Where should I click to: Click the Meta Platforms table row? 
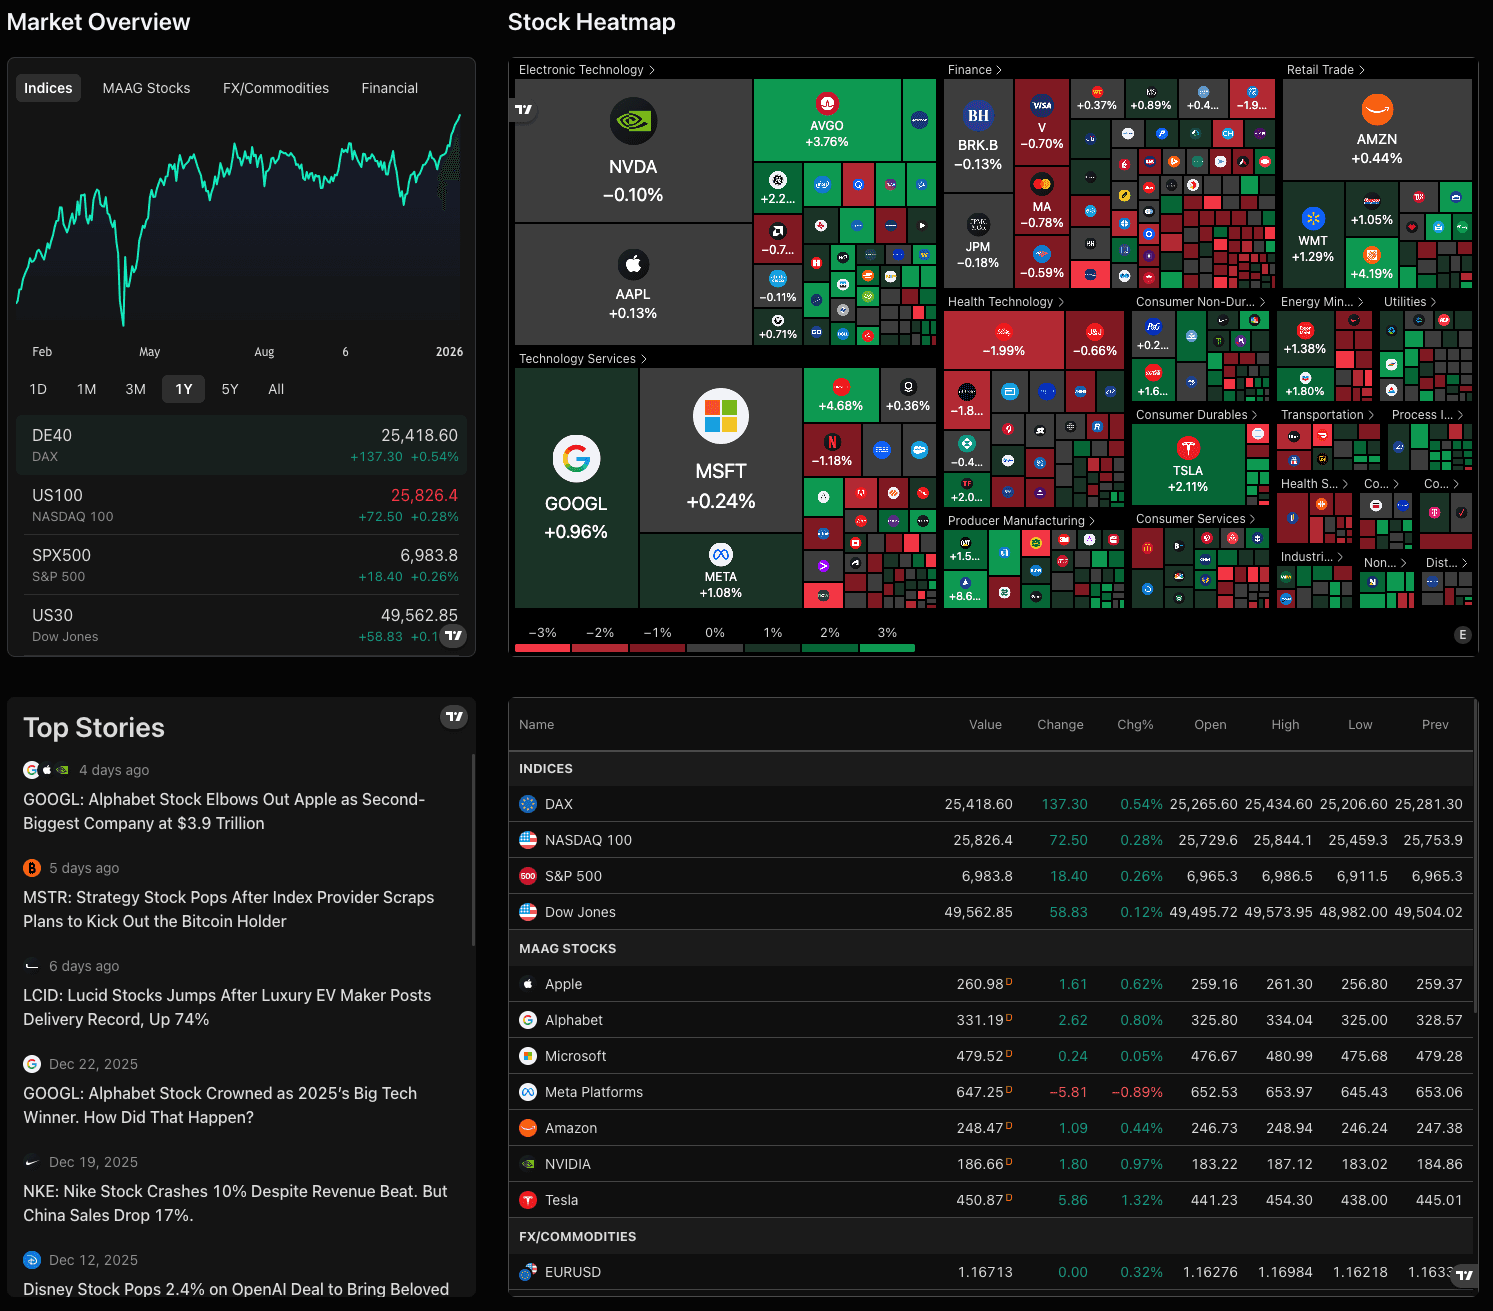pyautogui.click(x=991, y=1092)
